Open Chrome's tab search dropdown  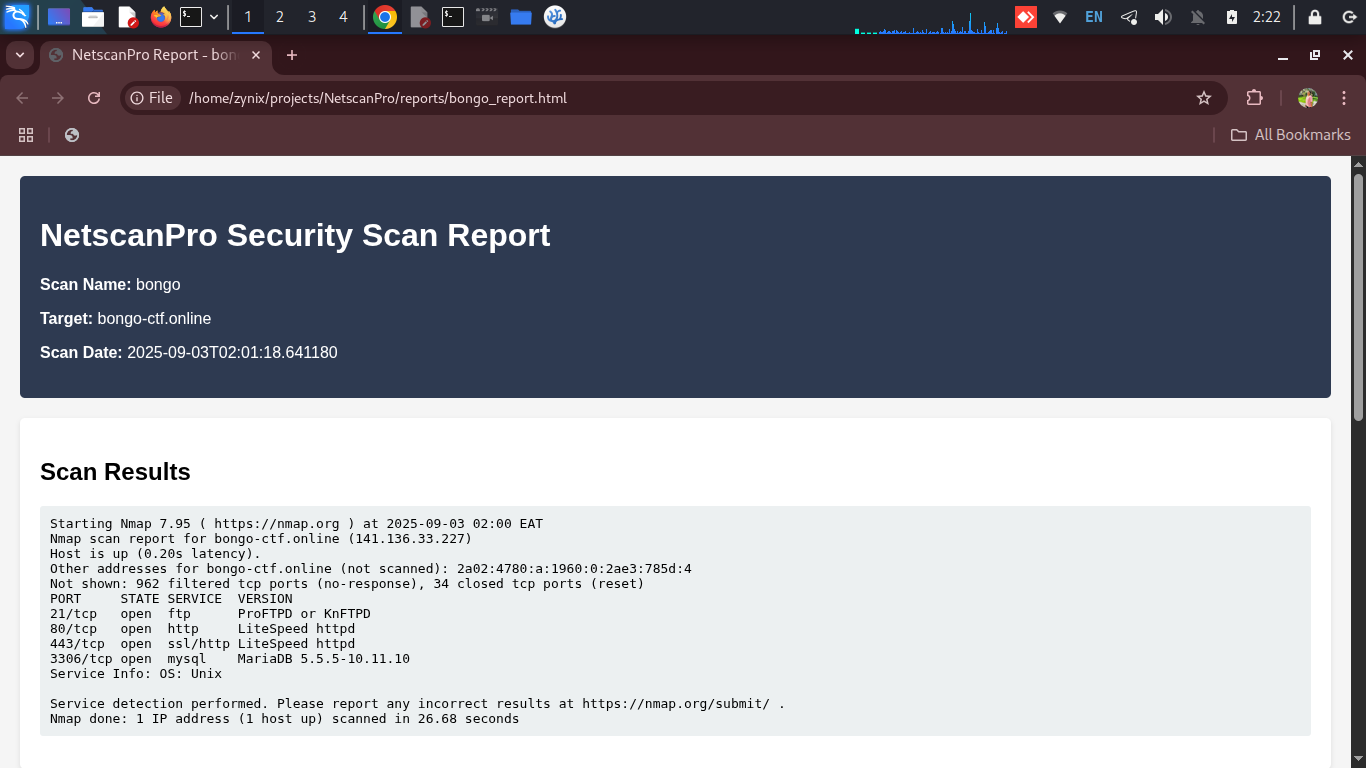pyautogui.click(x=19, y=55)
